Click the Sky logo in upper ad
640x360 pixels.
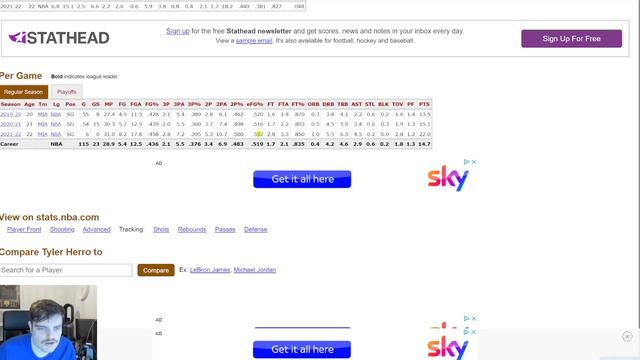click(448, 178)
